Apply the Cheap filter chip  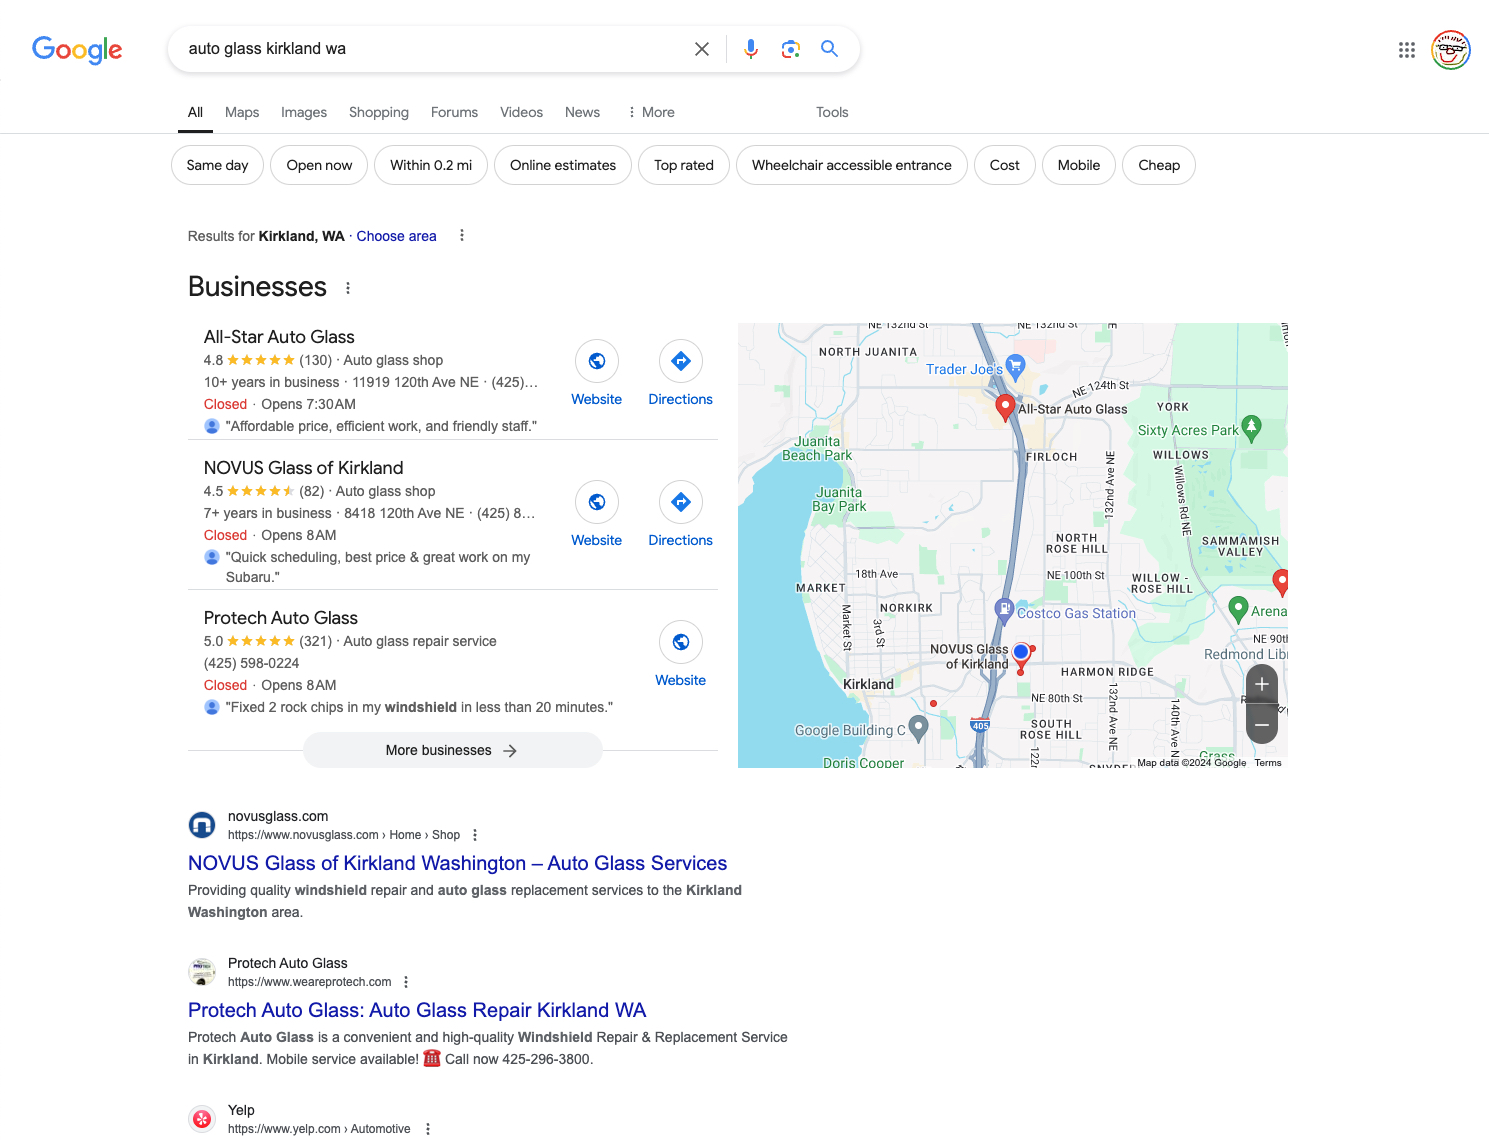coord(1159,165)
